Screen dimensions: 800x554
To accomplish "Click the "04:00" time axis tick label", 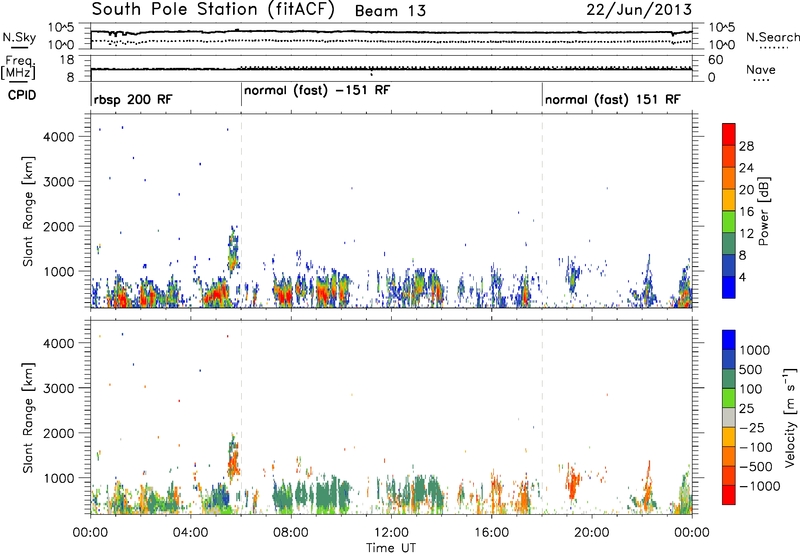I will coord(191,533).
